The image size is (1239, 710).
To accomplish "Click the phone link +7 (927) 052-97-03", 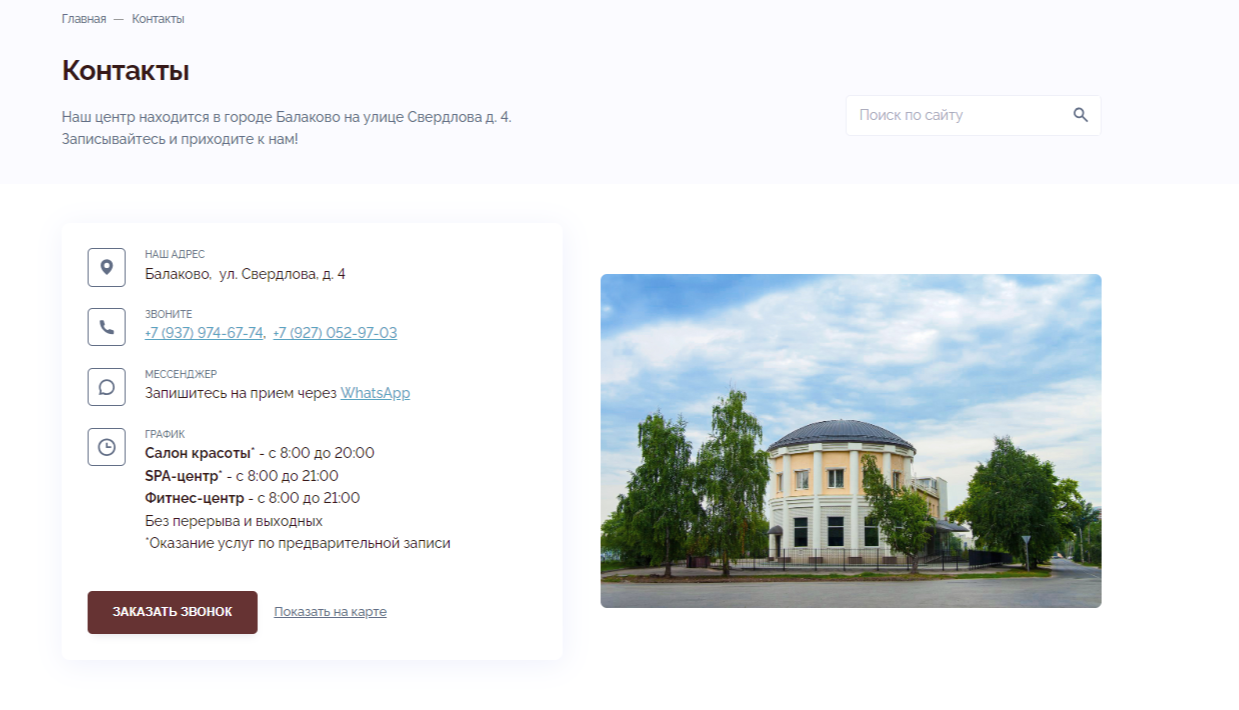I will pos(334,333).
